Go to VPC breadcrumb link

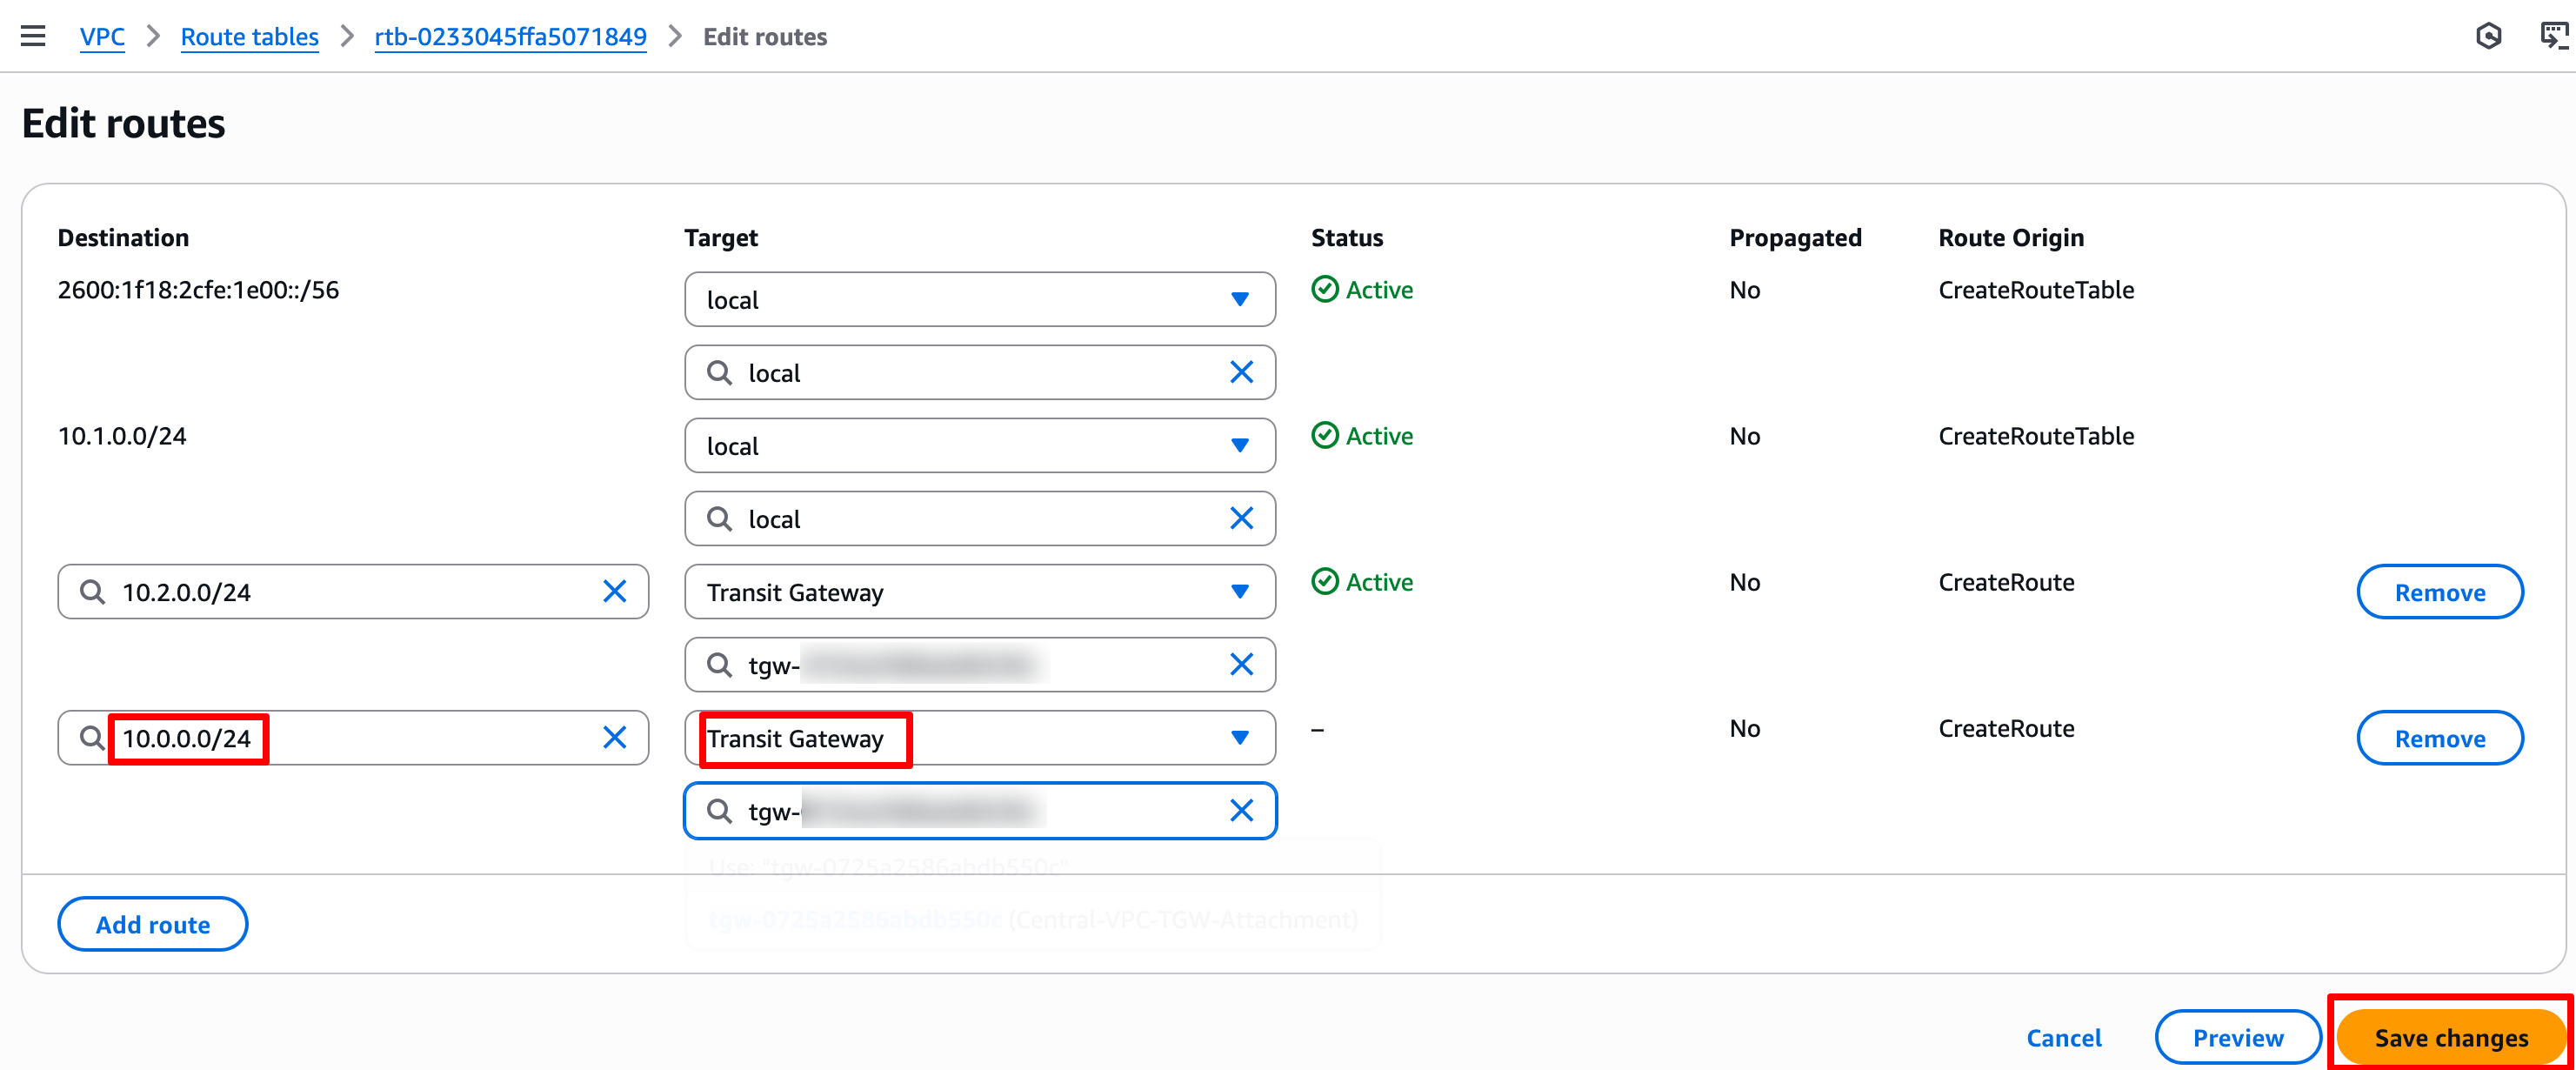point(102,37)
